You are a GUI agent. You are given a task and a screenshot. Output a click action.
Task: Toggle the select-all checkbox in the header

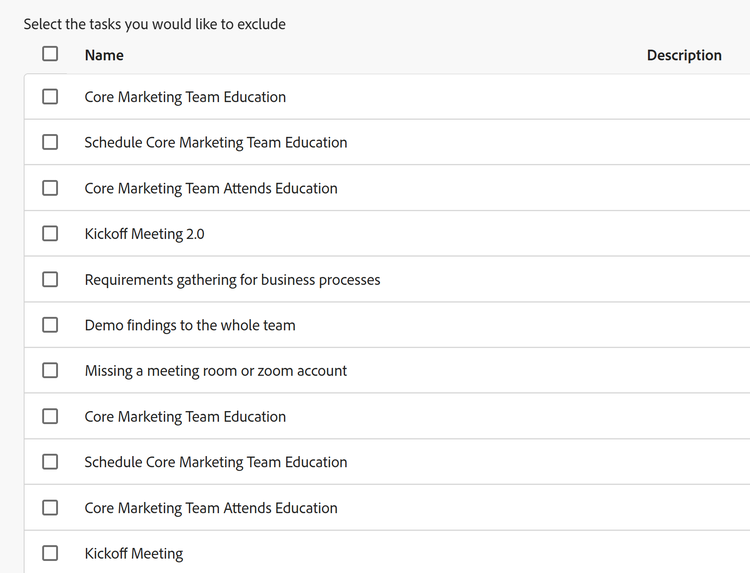50,54
